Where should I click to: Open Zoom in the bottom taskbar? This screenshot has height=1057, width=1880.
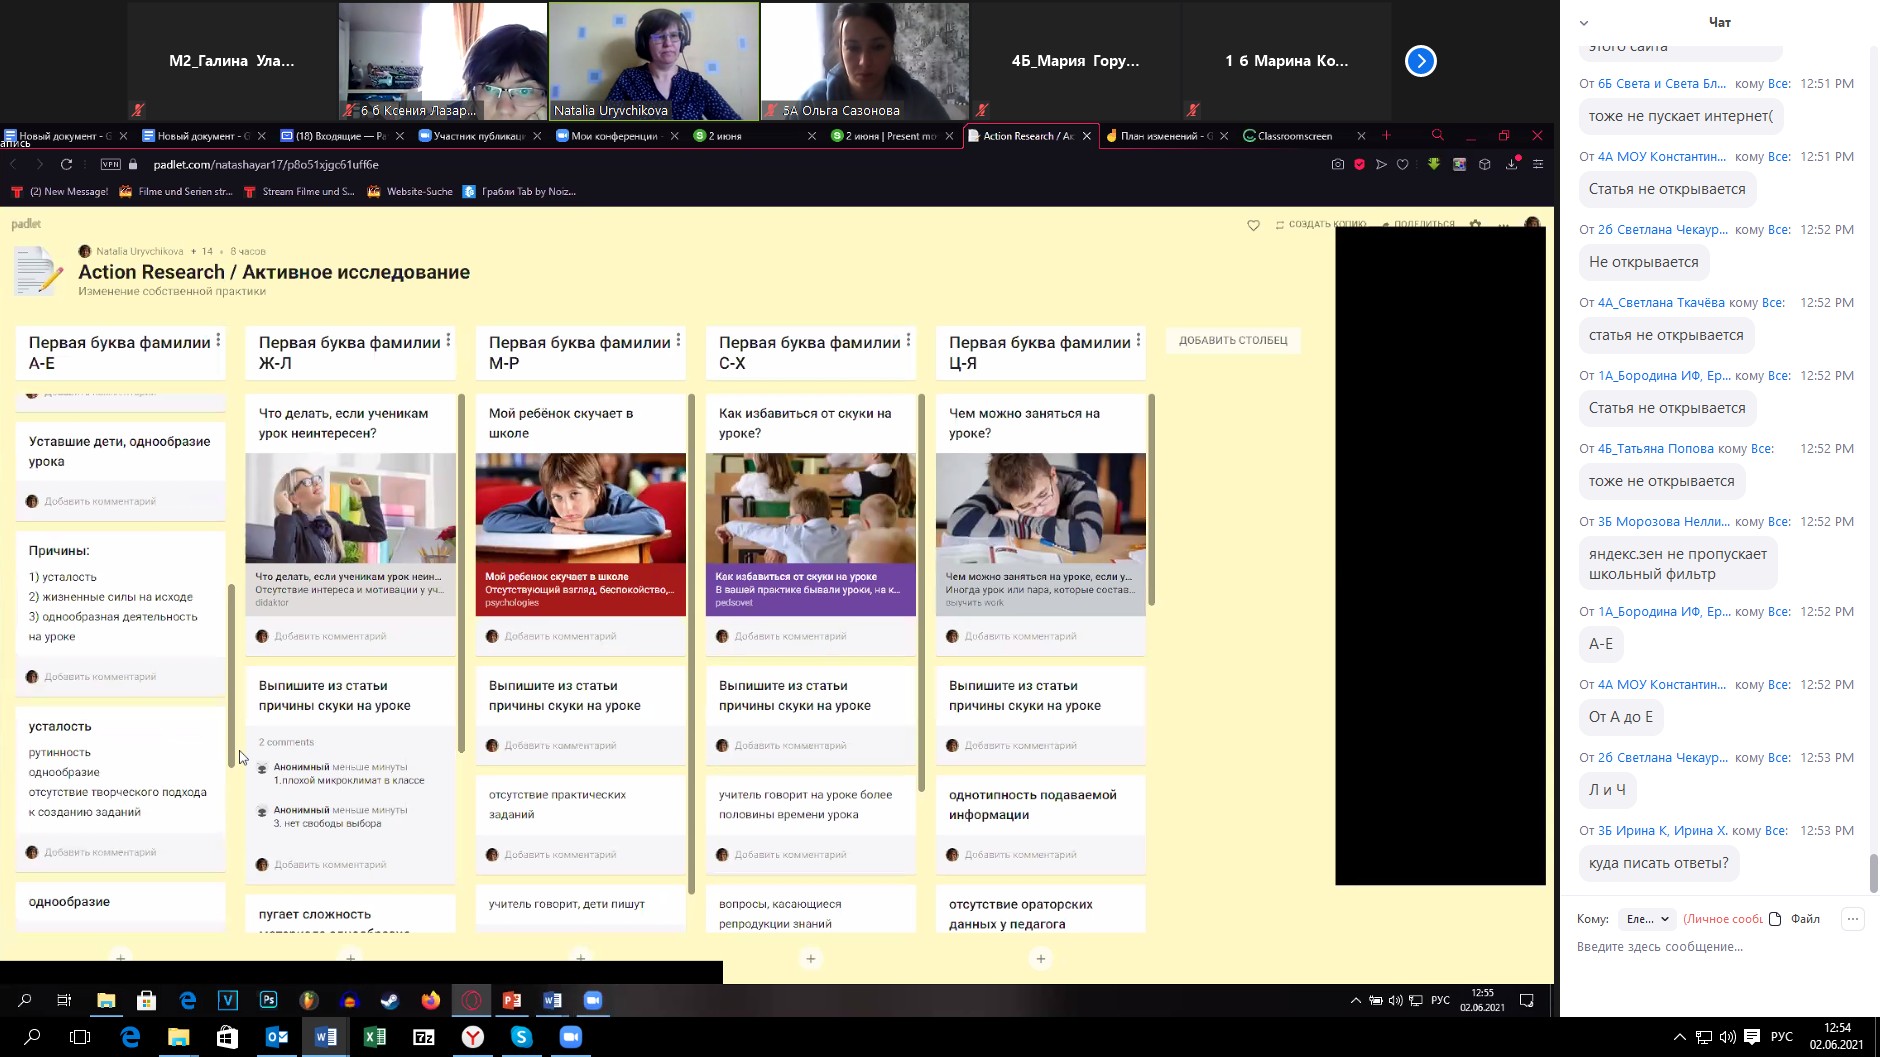click(571, 1037)
